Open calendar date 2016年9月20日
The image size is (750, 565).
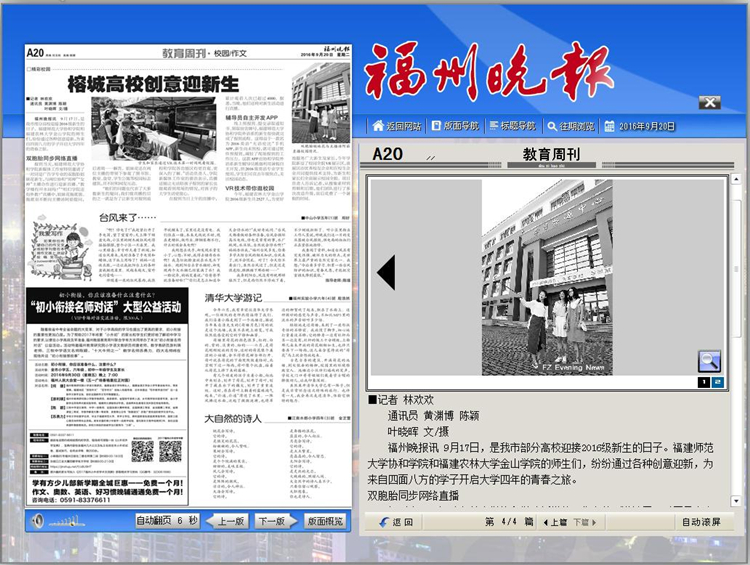pyautogui.click(x=640, y=126)
